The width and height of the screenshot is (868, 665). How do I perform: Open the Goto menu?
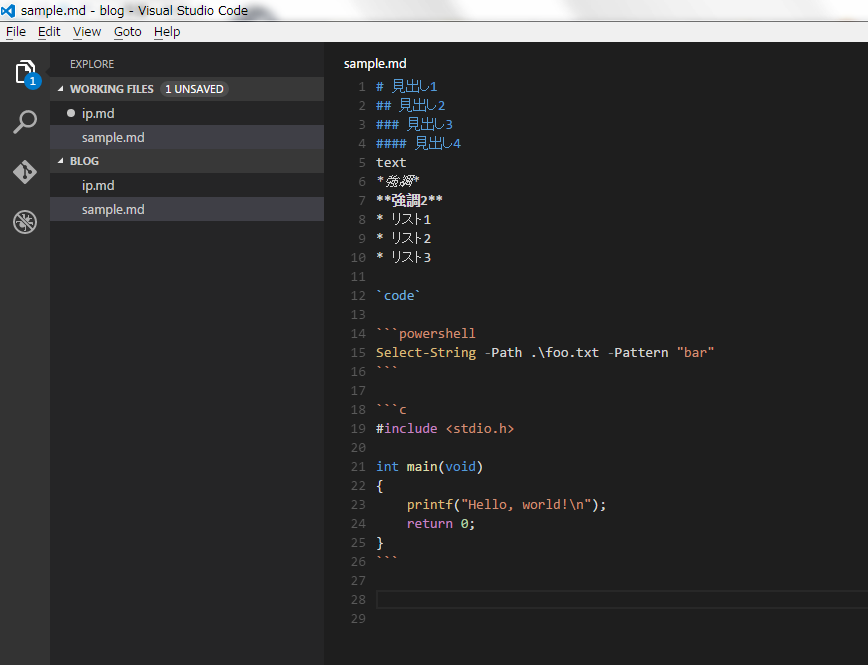pyautogui.click(x=127, y=31)
